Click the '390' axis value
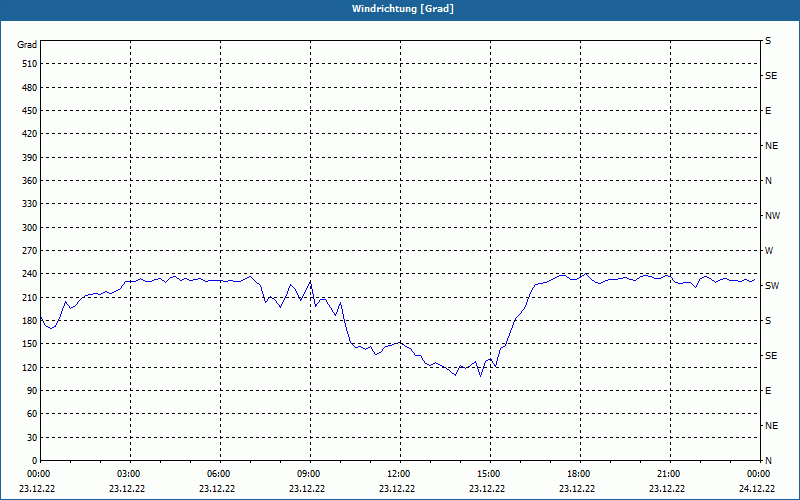Viewport: 800px width, 500px height. coord(30,158)
